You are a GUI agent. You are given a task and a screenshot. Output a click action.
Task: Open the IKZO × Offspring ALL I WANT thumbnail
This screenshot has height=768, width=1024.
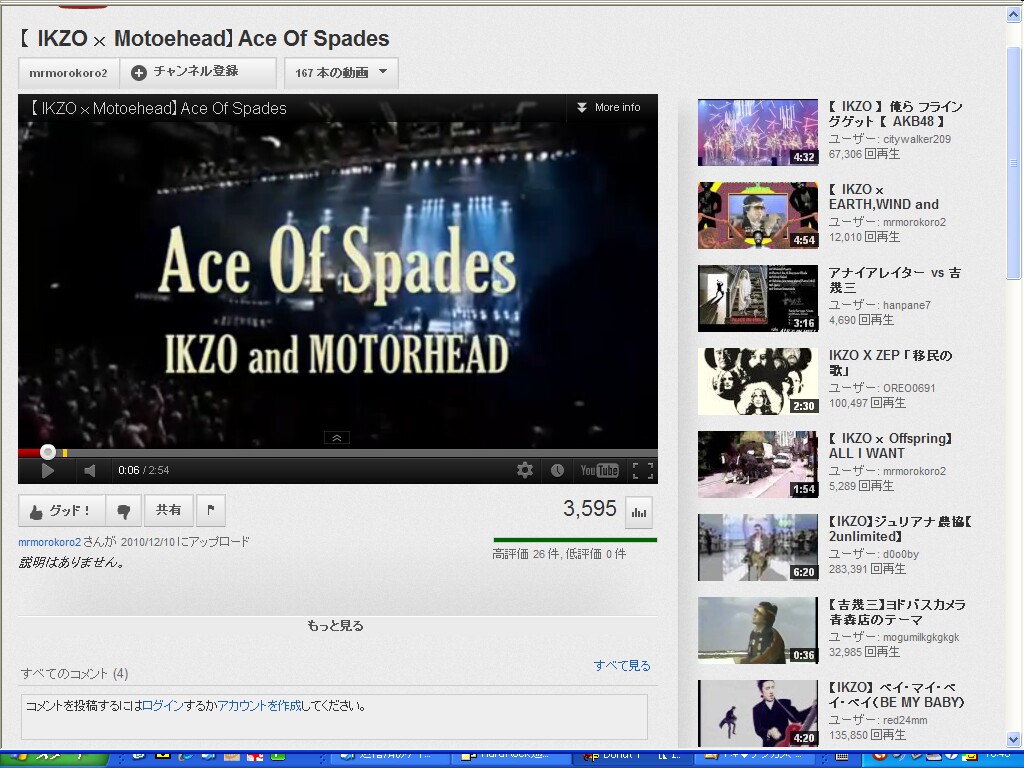tap(758, 464)
